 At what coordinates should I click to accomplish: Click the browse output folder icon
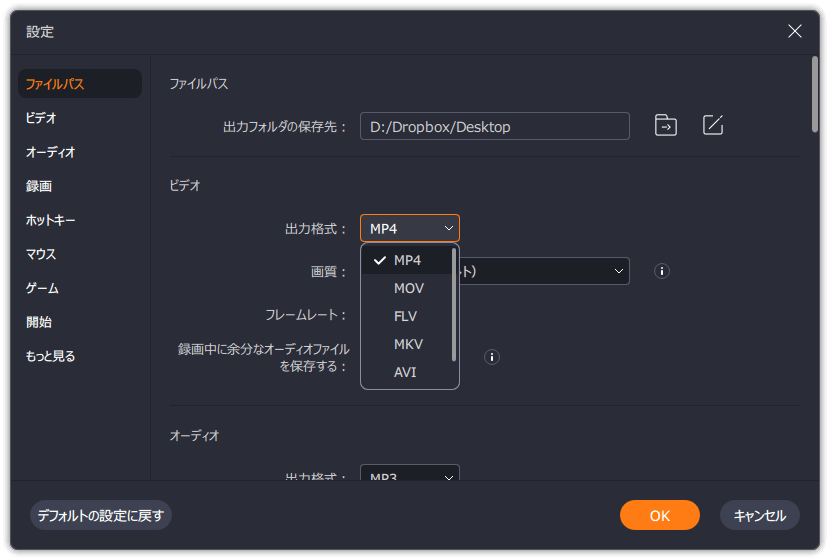tap(665, 125)
